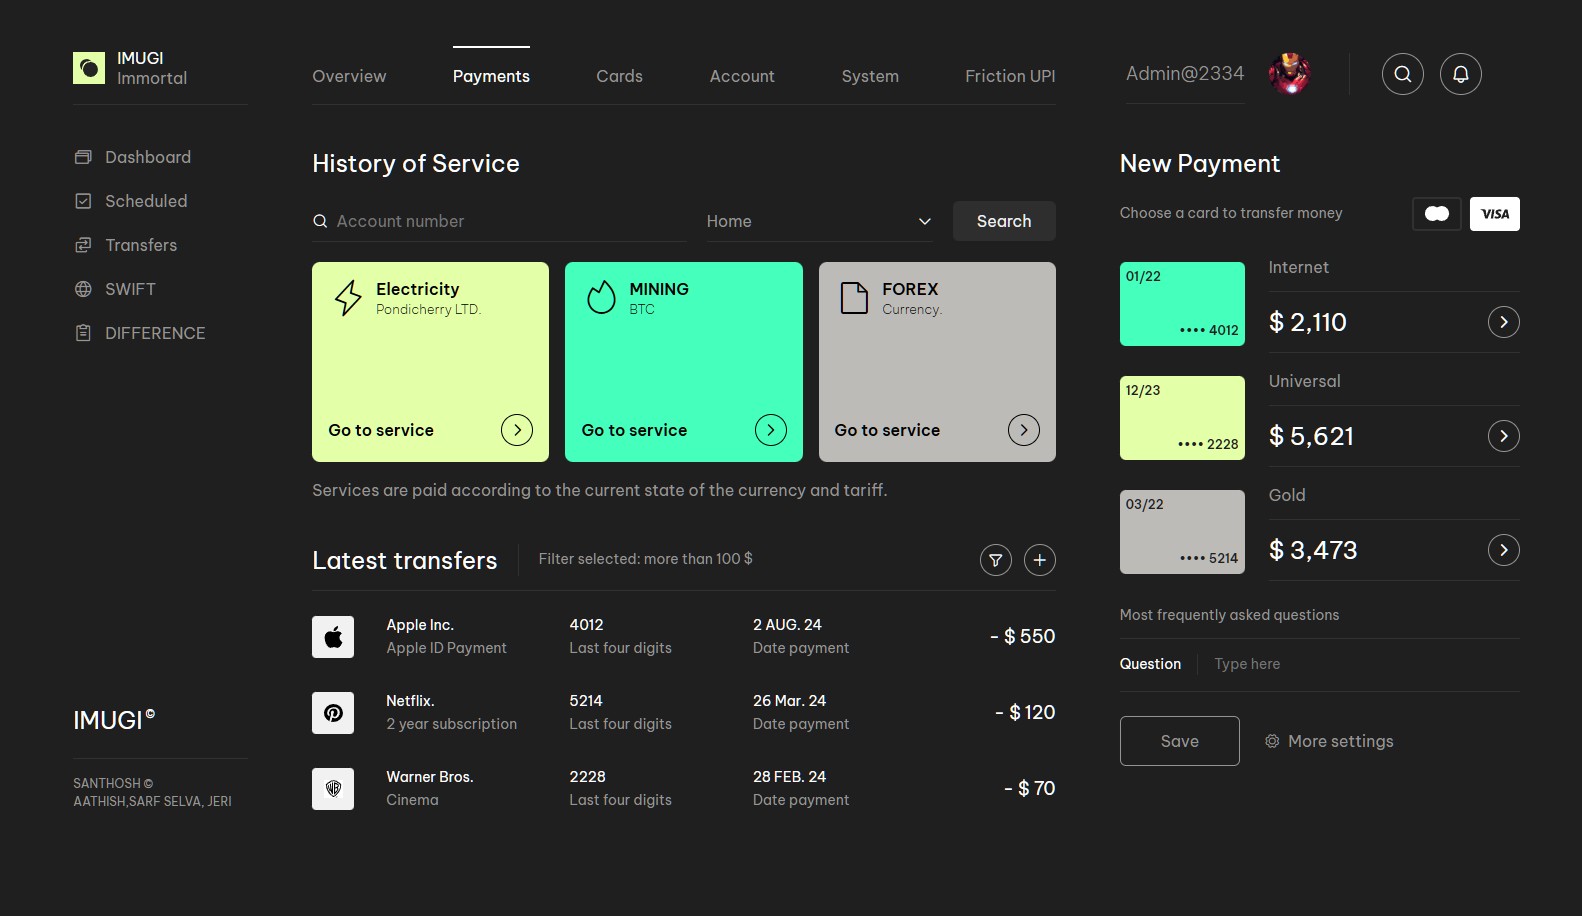Screen dimensions: 1582x916
Task: Click the arrow on the MINING card
Action: pos(771,430)
